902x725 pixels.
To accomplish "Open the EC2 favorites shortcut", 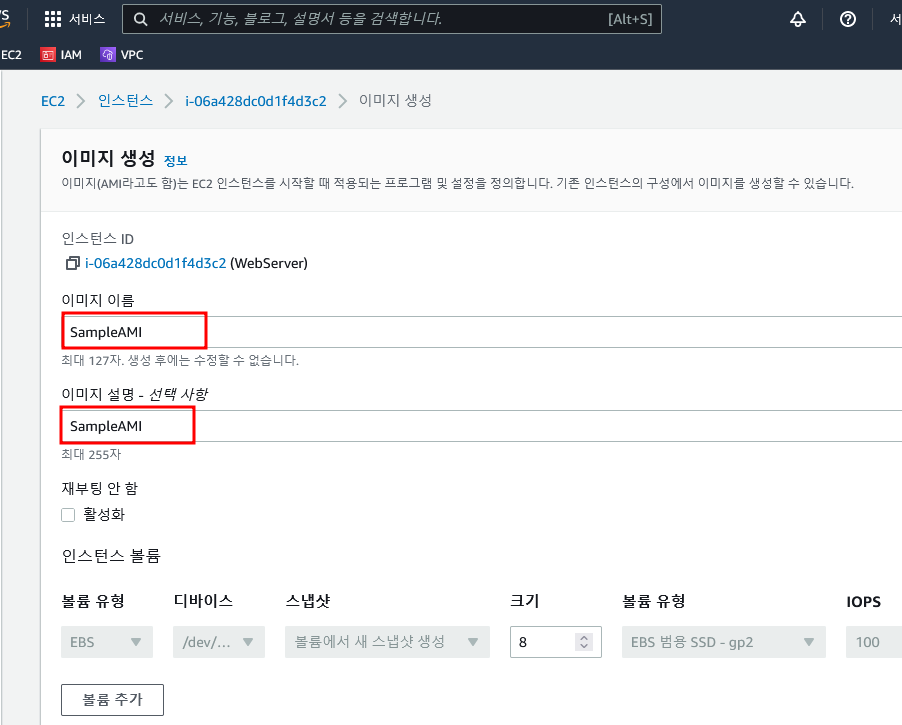I will (11, 55).
